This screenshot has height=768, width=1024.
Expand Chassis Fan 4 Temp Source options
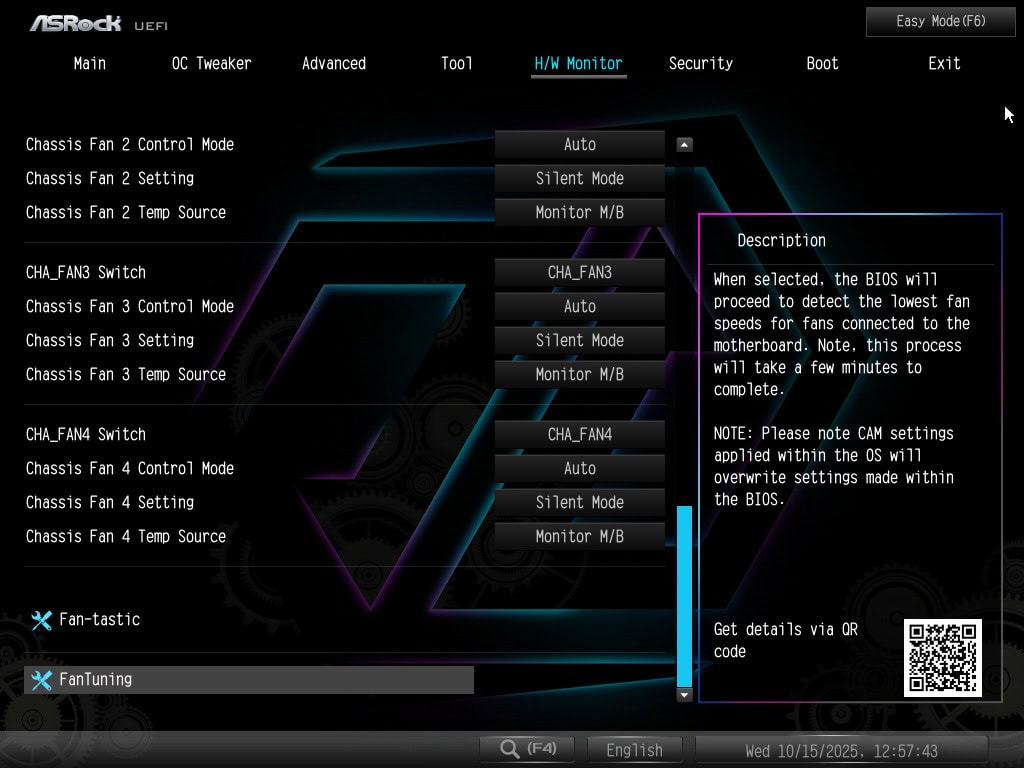[579, 537]
